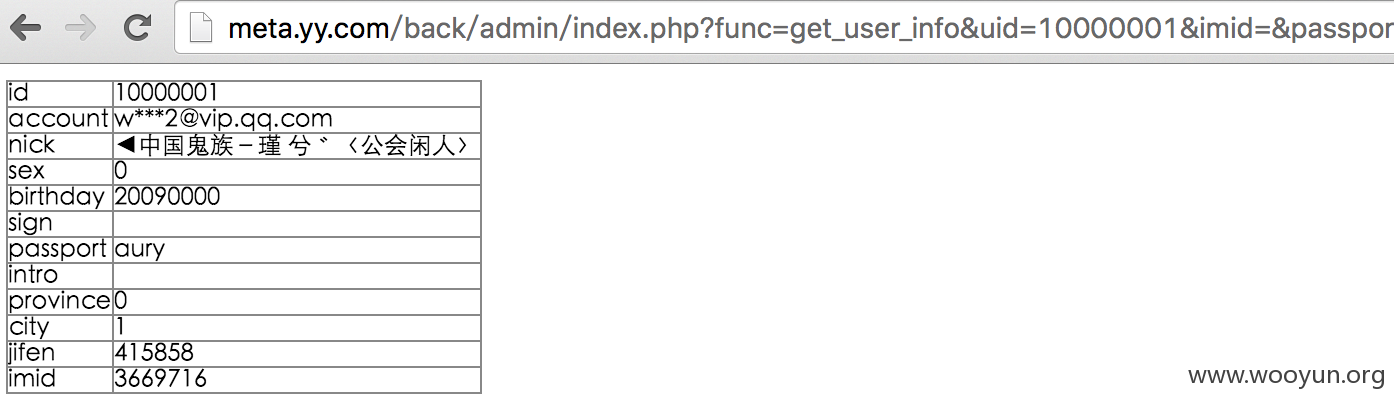The height and width of the screenshot is (404, 1394).
Task: Reload the page with refresh icon
Action: [x=137, y=28]
